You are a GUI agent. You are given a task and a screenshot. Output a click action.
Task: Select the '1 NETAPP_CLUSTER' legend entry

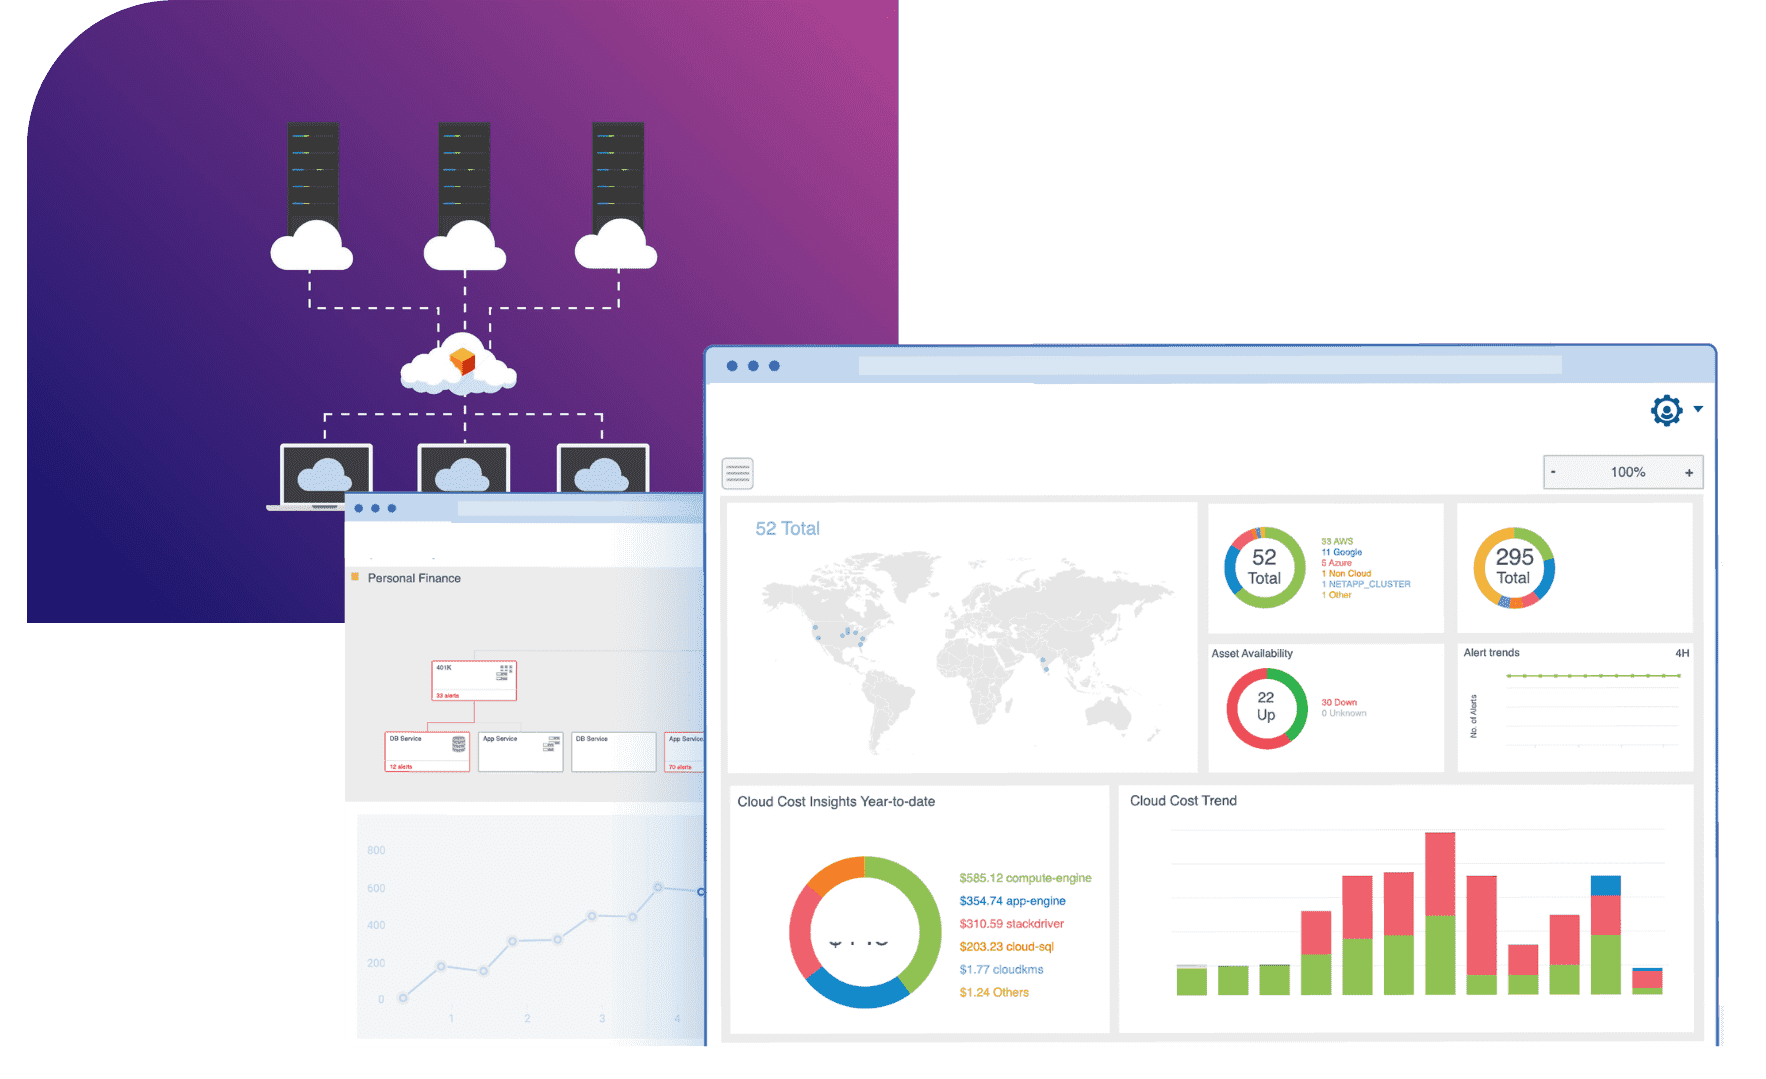(x=1366, y=584)
